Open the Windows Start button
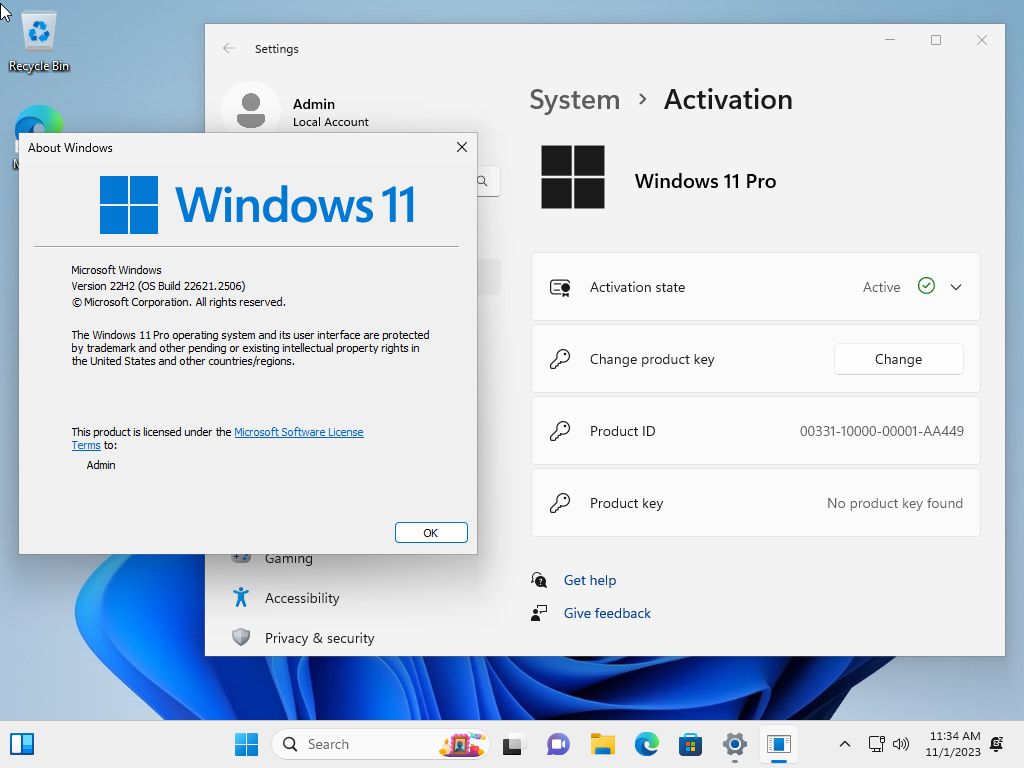The width and height of the screenshot is (1024, 768). pyautogui.click(x=246, y=744)
